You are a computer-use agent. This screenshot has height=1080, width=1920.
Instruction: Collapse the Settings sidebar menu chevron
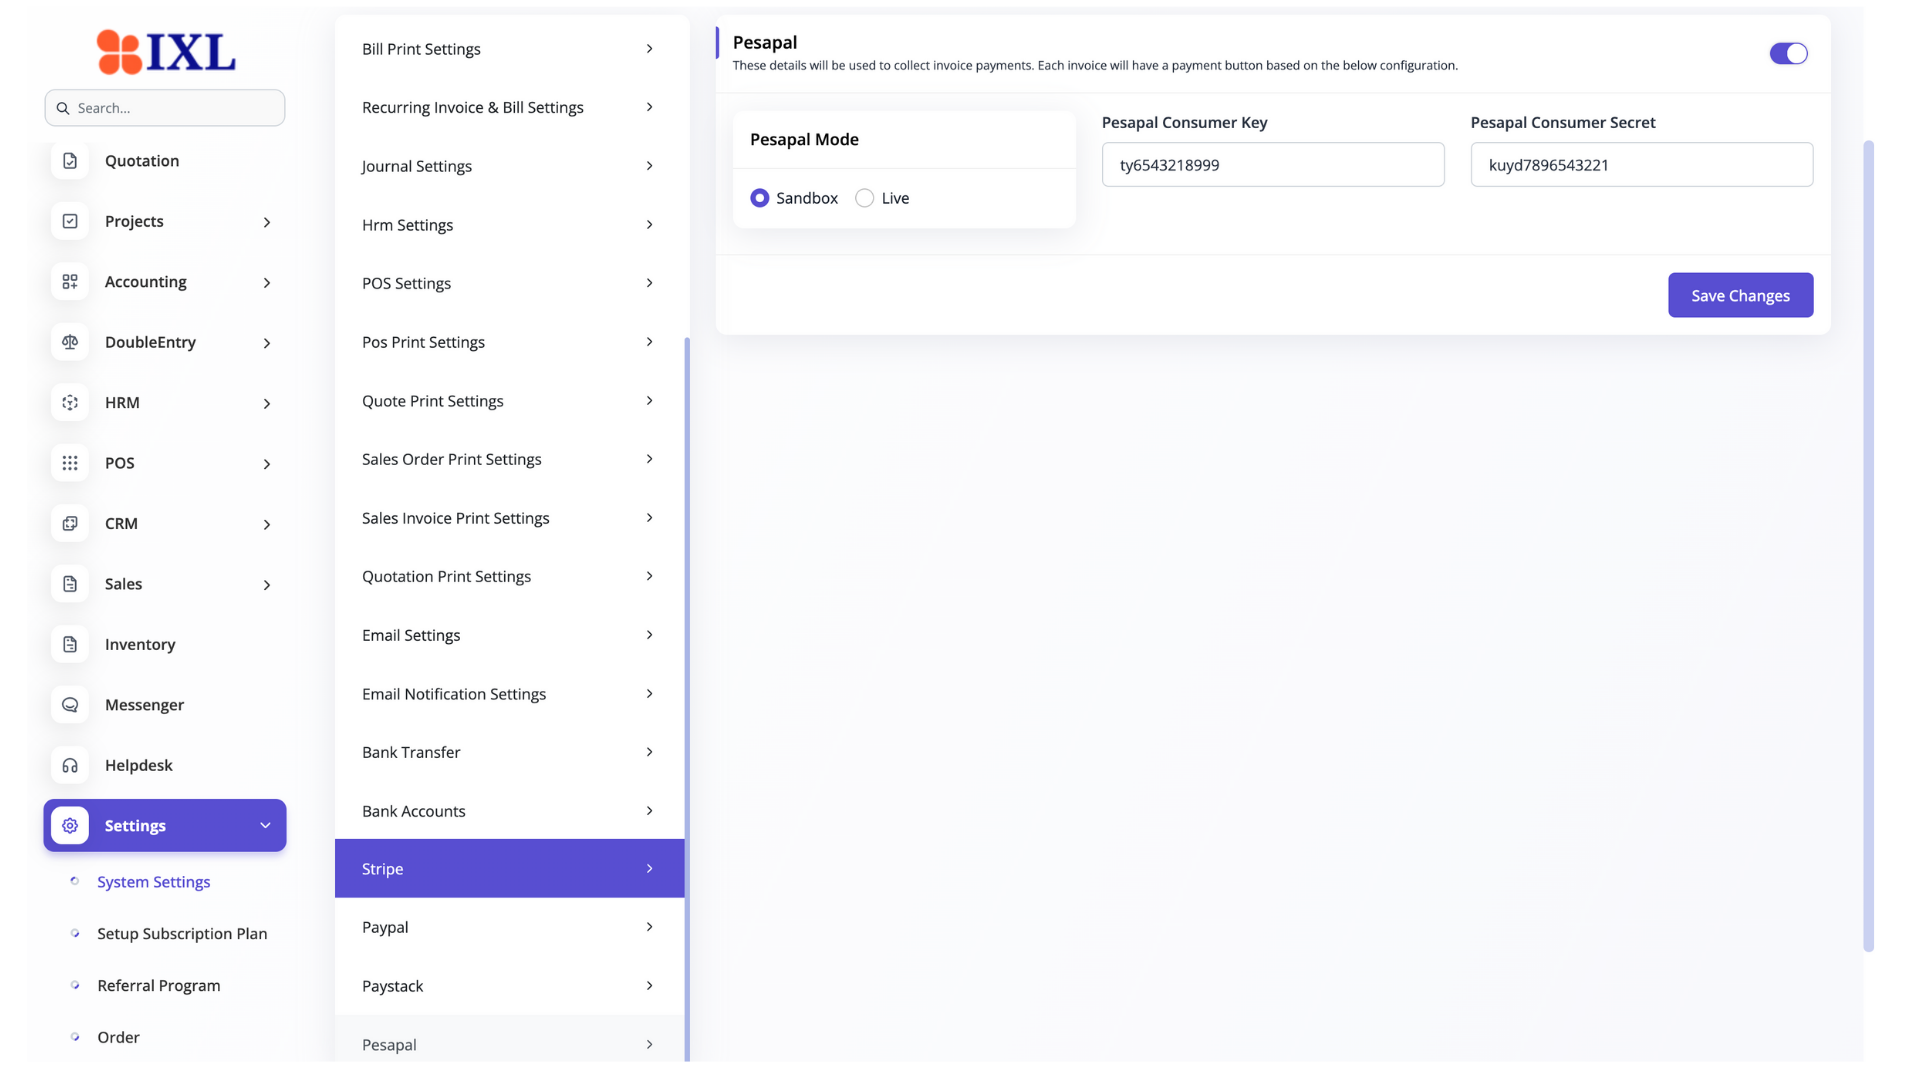coord(265,826)
